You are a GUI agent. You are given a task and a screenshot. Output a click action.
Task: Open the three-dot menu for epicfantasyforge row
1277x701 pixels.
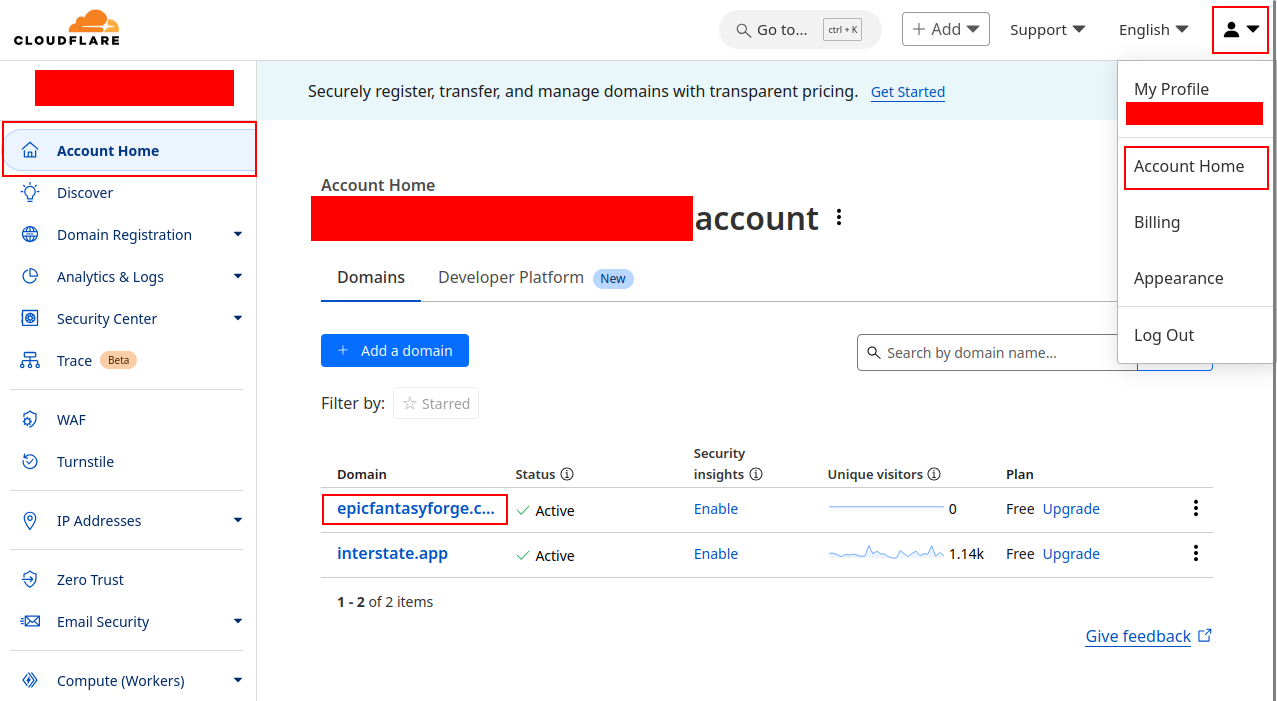pyautogui.click(x=1195, y=508)
